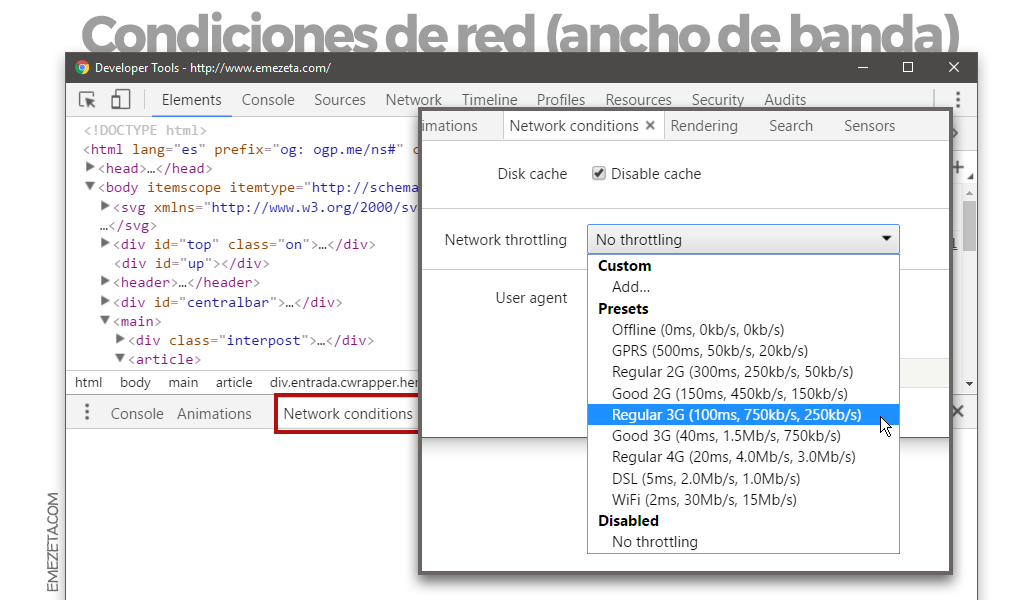The width and height of the screenshot is (1024, 600).
Task: Click main in the breadcrumb bar
Action: pos(183,383)
